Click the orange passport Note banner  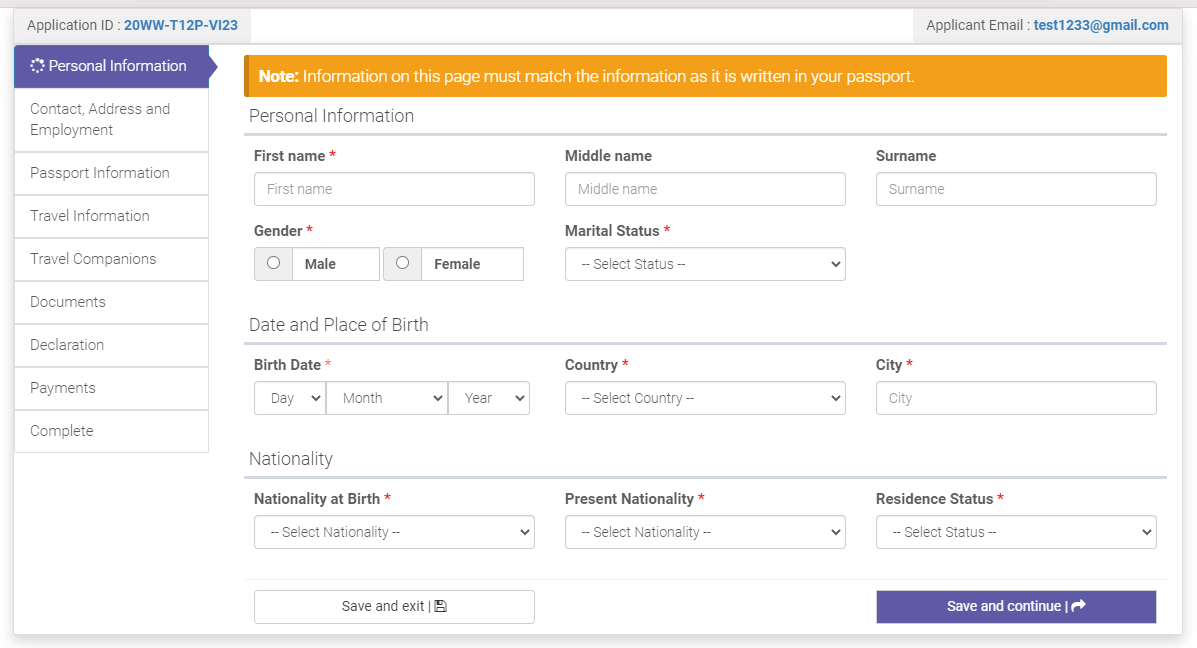tap(705, 76)
